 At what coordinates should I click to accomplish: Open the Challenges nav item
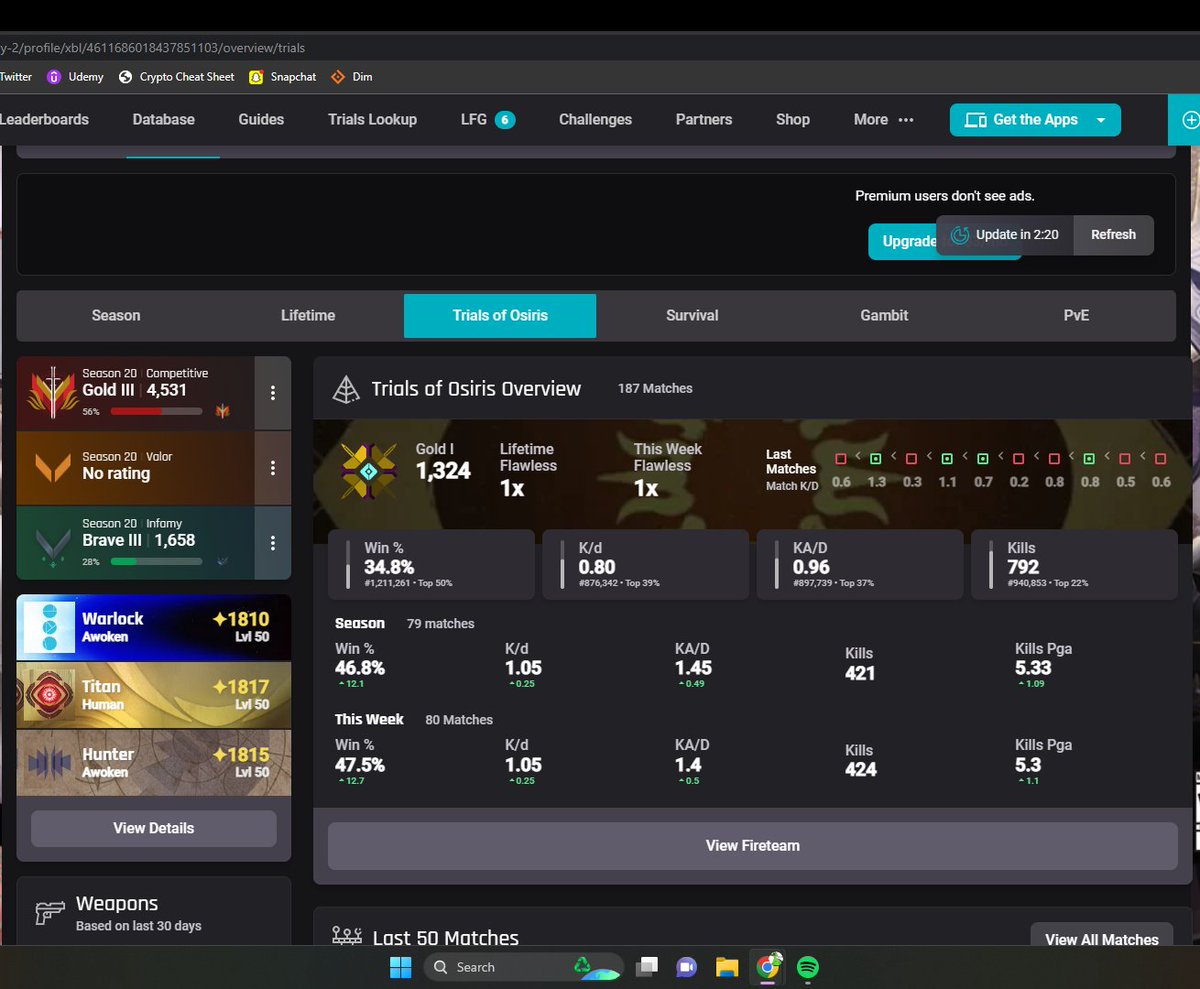point(595,119)
